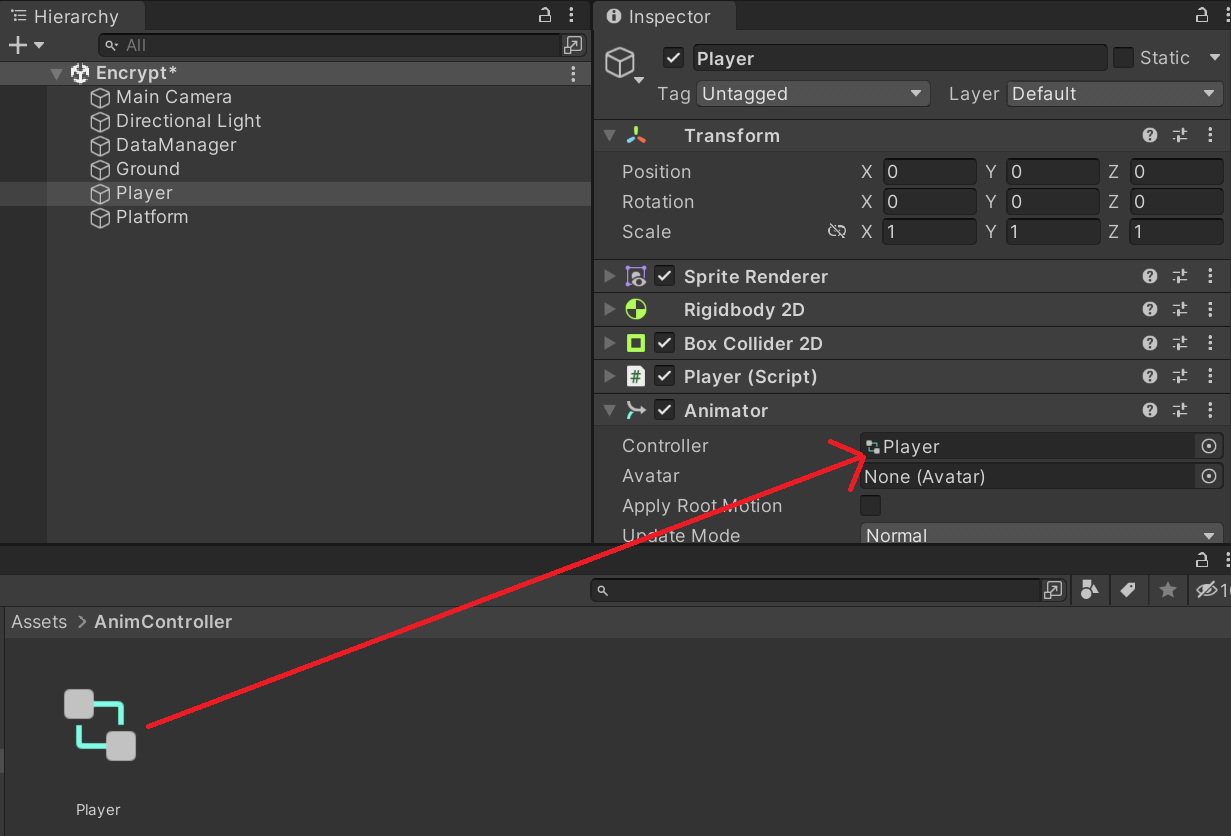
Task: Open the Layer dropdown (Default)
Action: 1115,94
